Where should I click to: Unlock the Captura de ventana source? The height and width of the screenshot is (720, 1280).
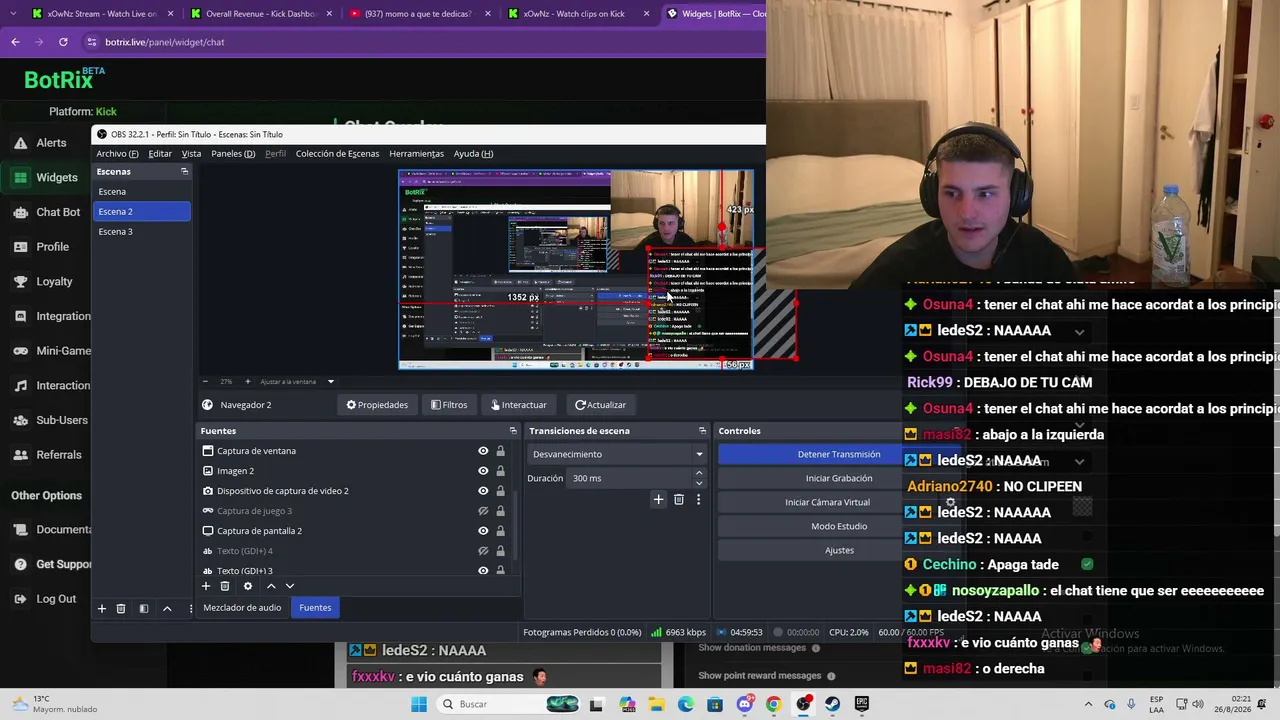[500, 451]
